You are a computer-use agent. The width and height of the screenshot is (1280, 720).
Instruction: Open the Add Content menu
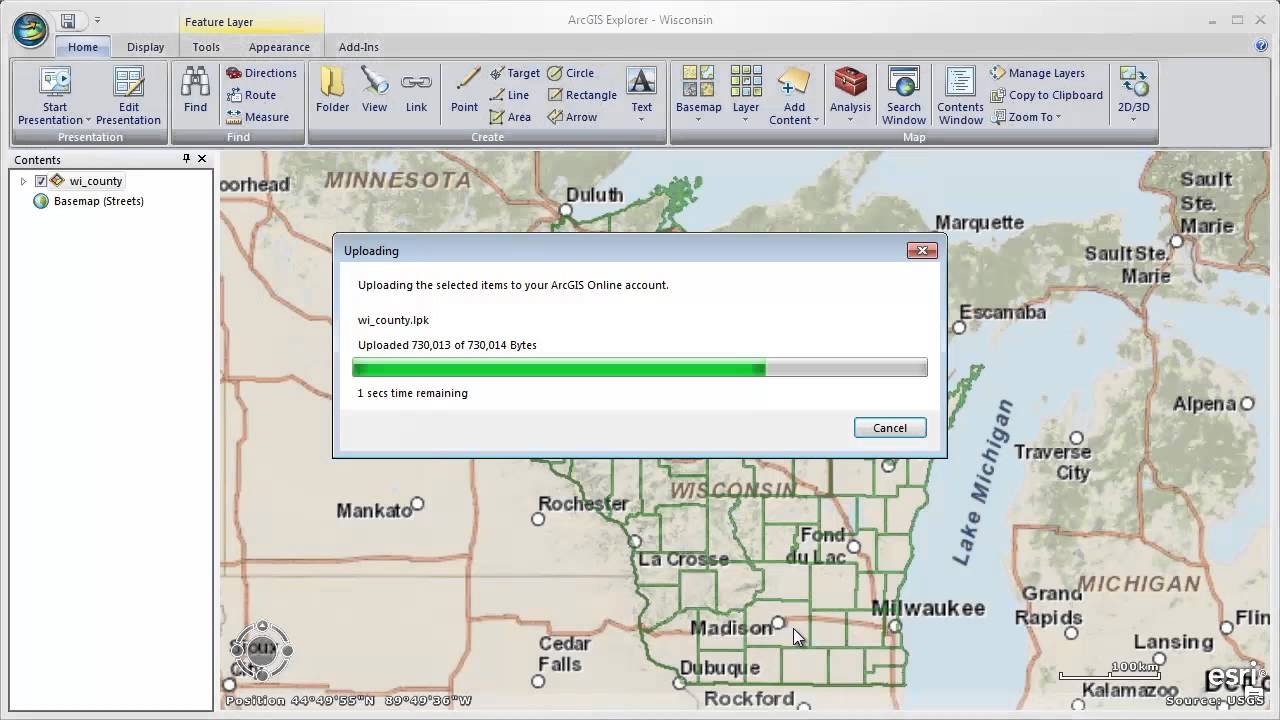point(794,97)
